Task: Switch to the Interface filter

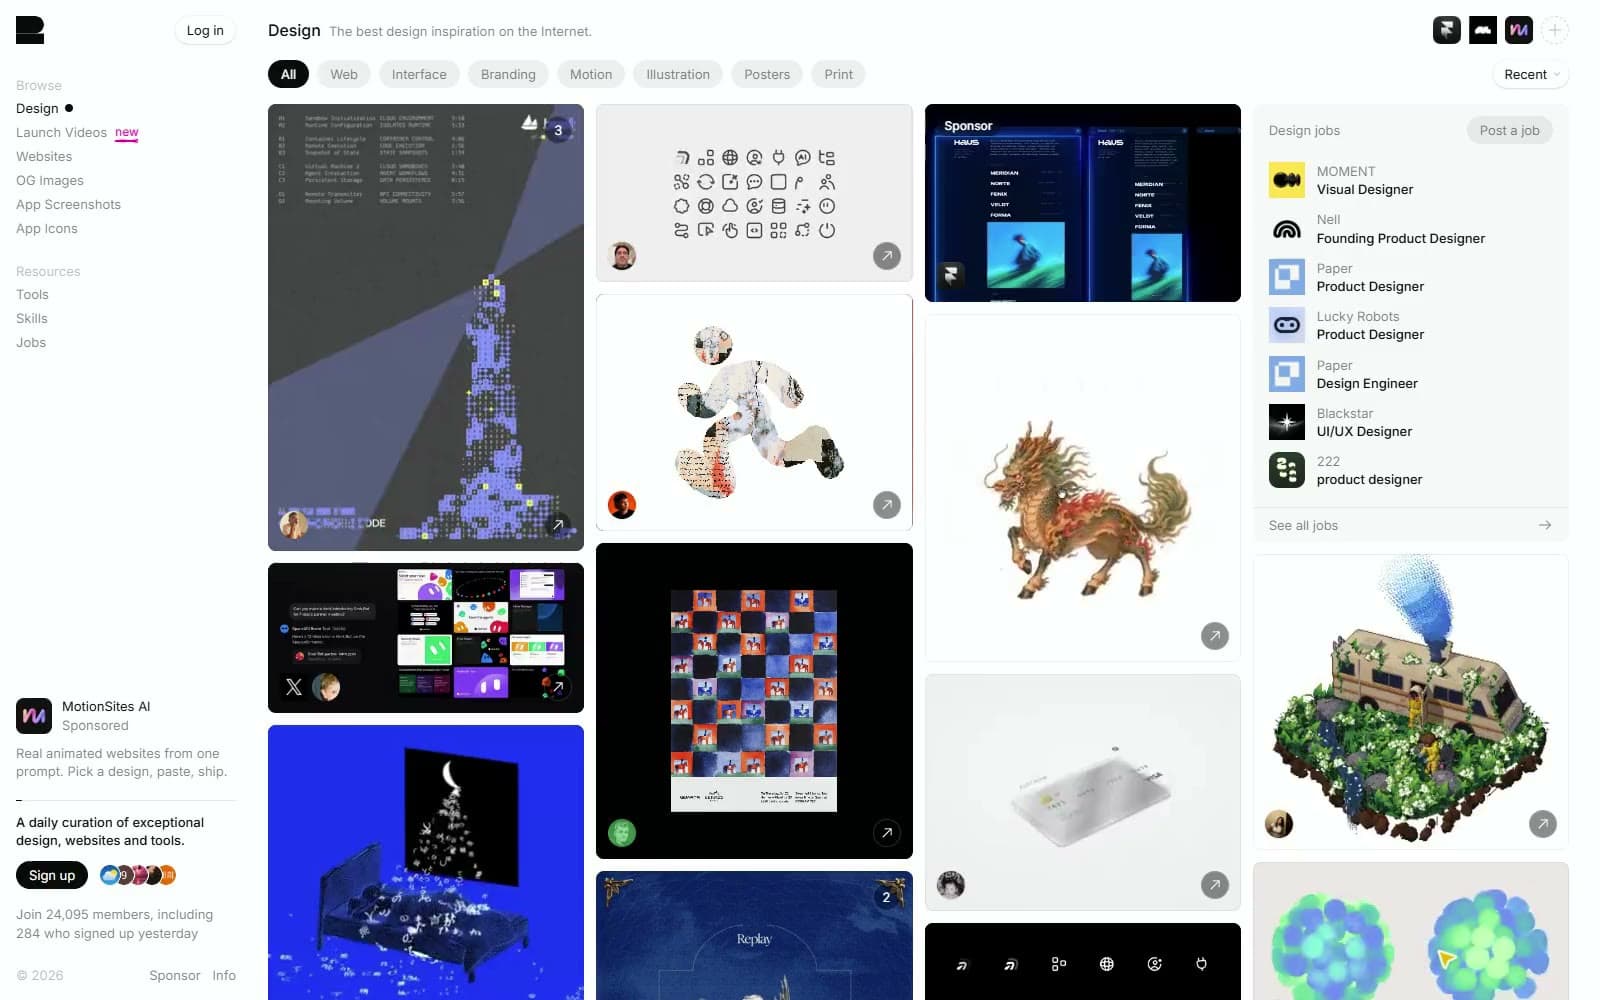Action: point(419,74)
